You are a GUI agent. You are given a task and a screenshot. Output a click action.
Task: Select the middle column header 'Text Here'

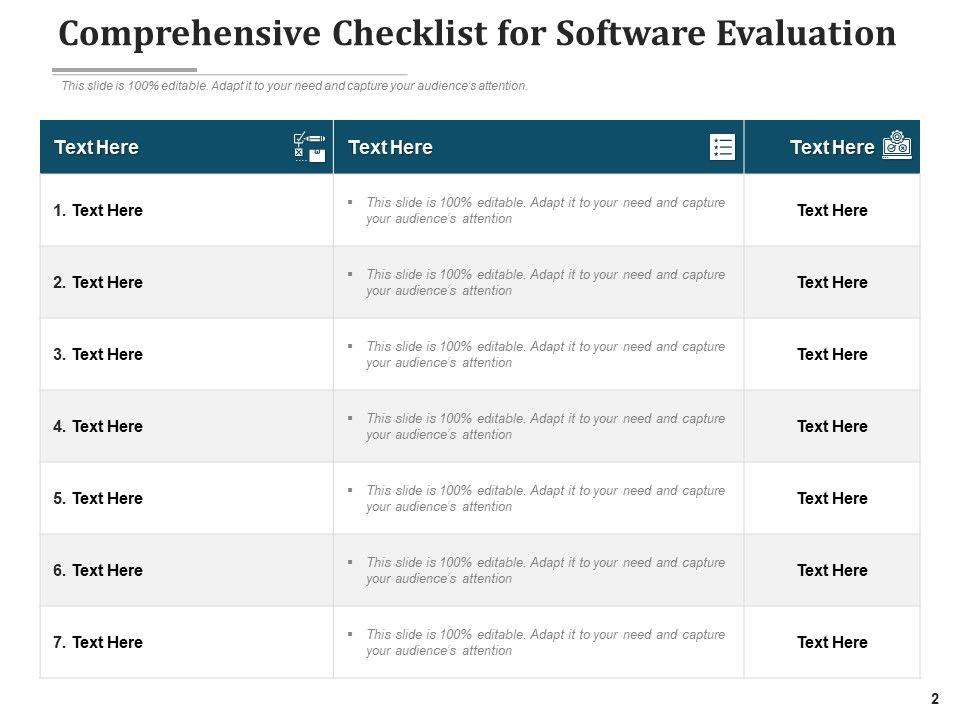click(390, 148)
